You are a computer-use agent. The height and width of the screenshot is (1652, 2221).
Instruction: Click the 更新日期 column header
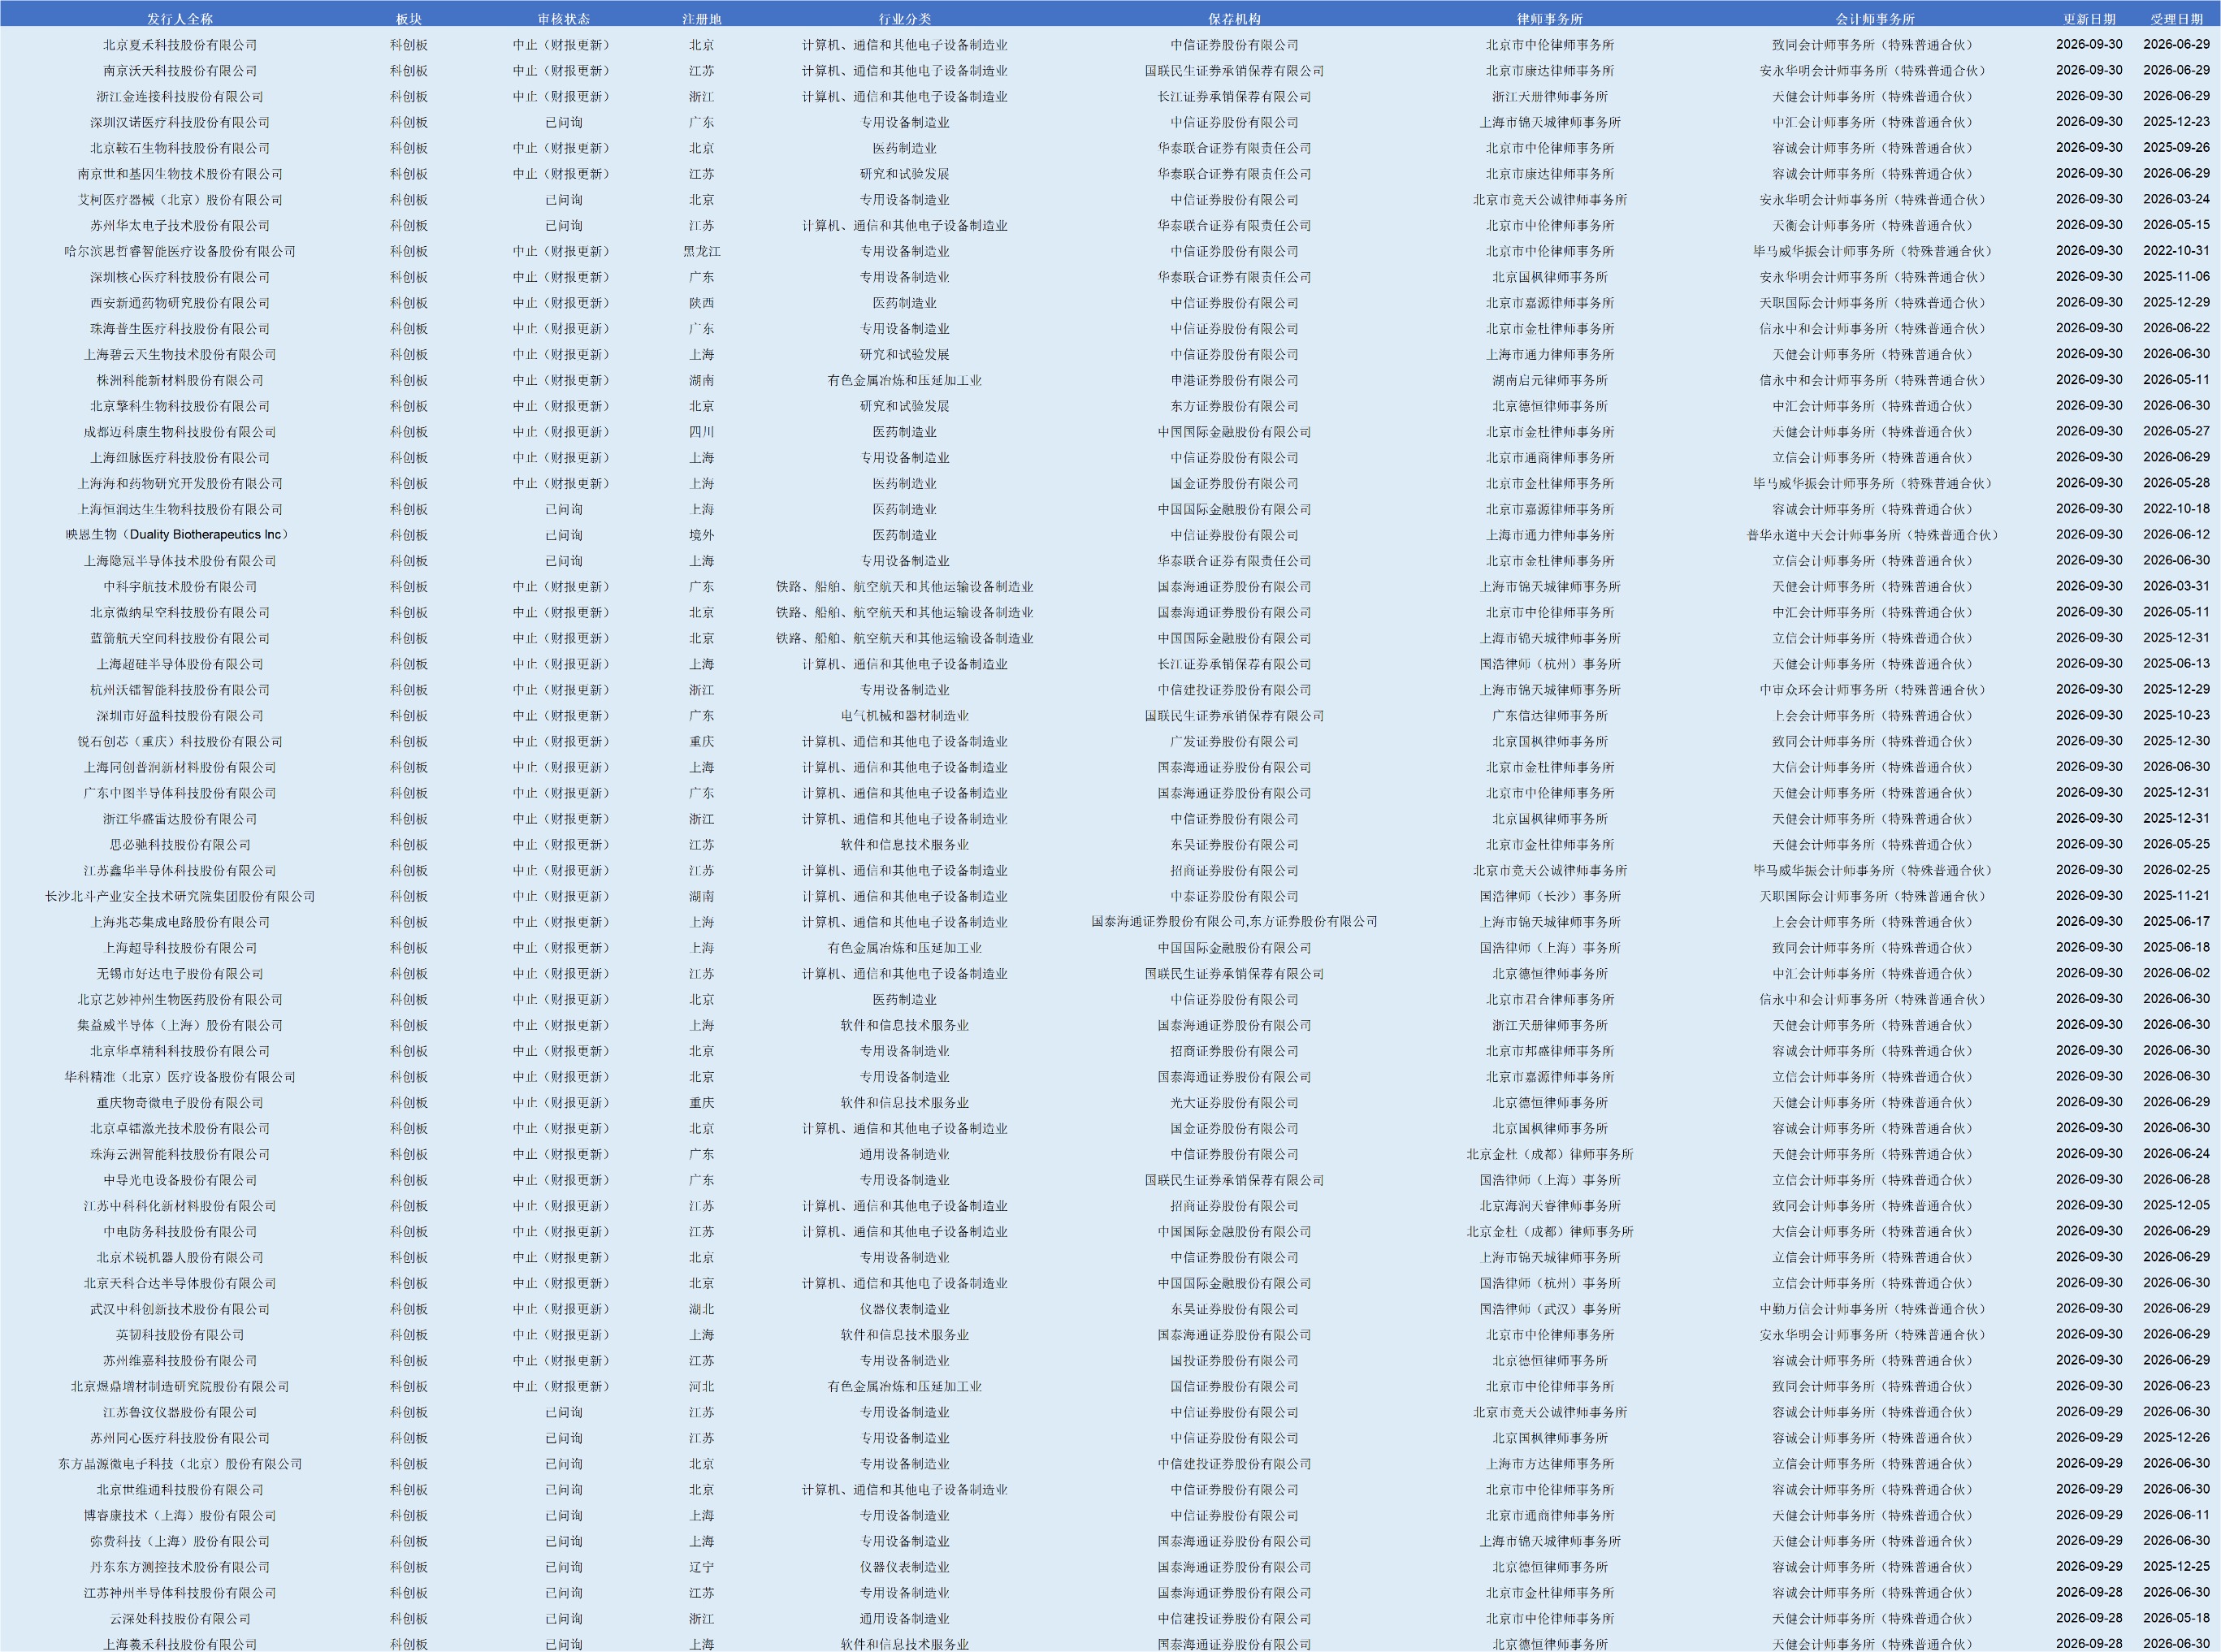coord(2089,19)
